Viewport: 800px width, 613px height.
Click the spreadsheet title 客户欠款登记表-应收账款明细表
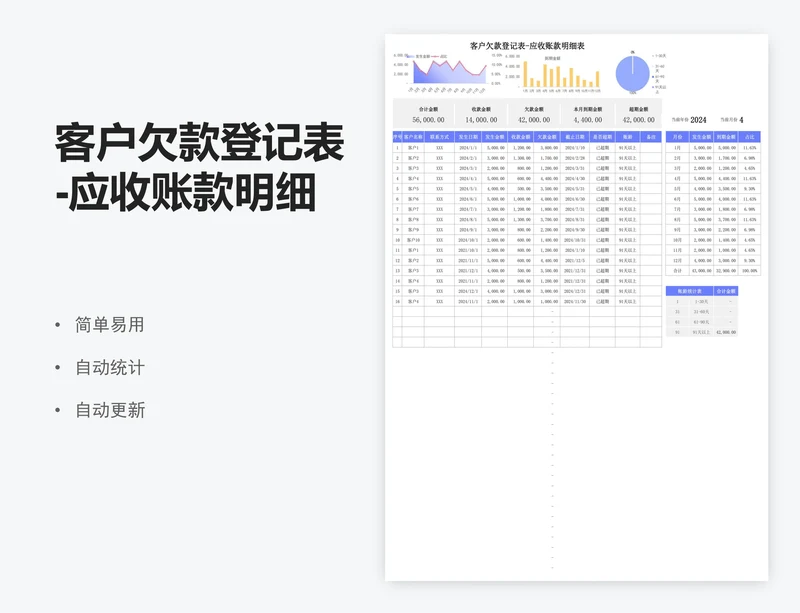[x=527, y=46]
